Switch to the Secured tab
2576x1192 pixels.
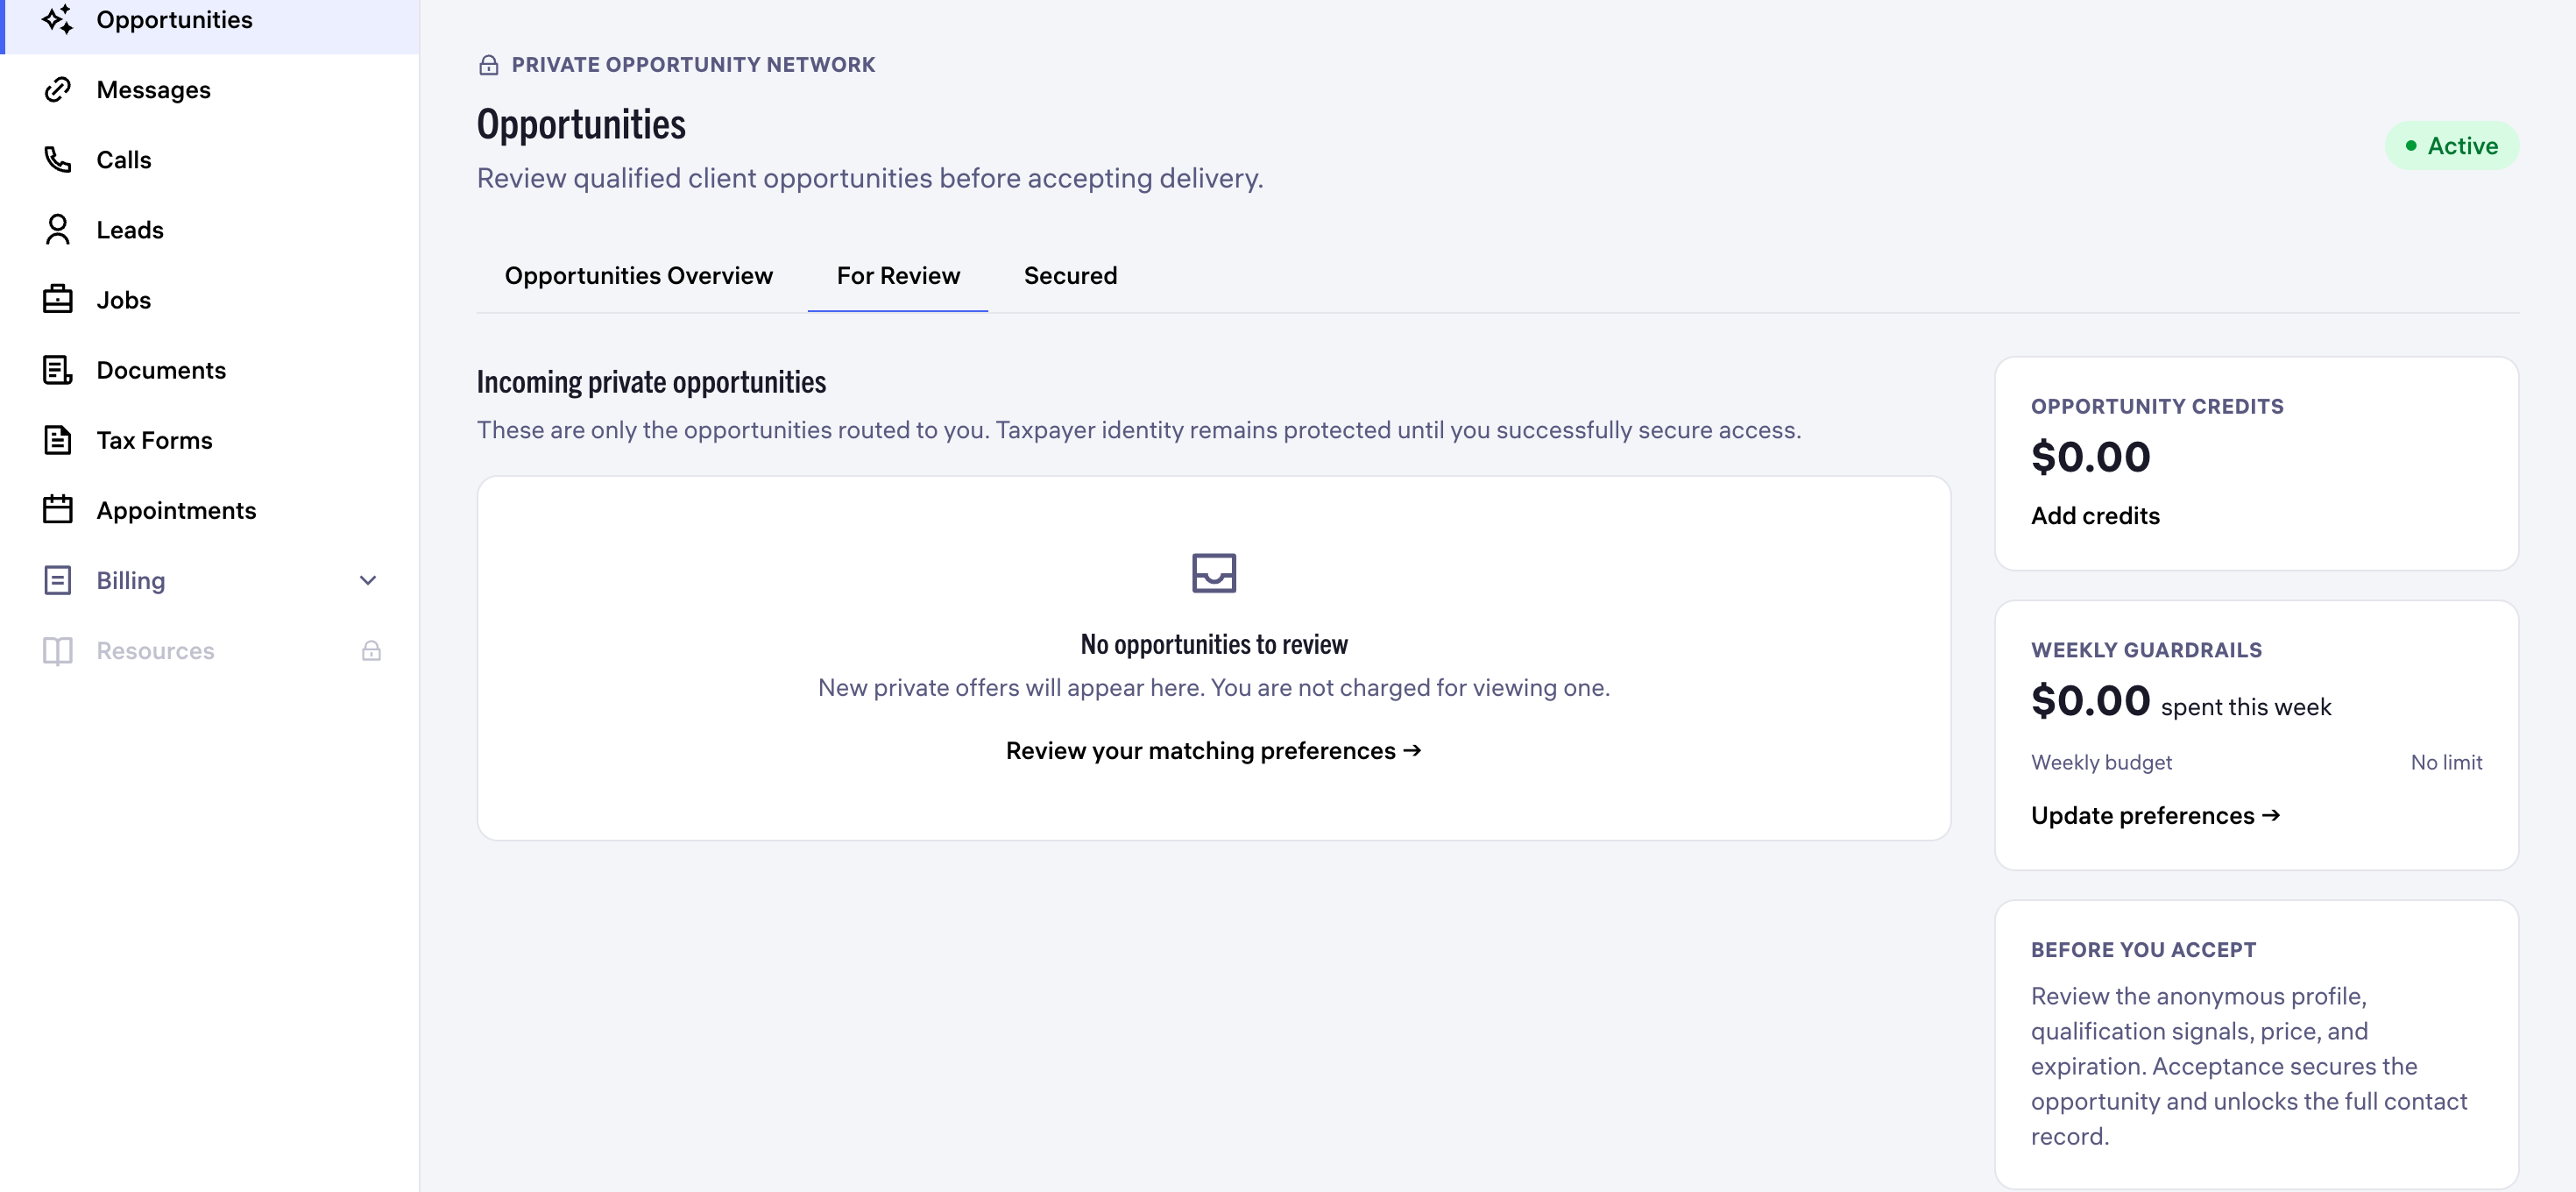point(1070,276)
